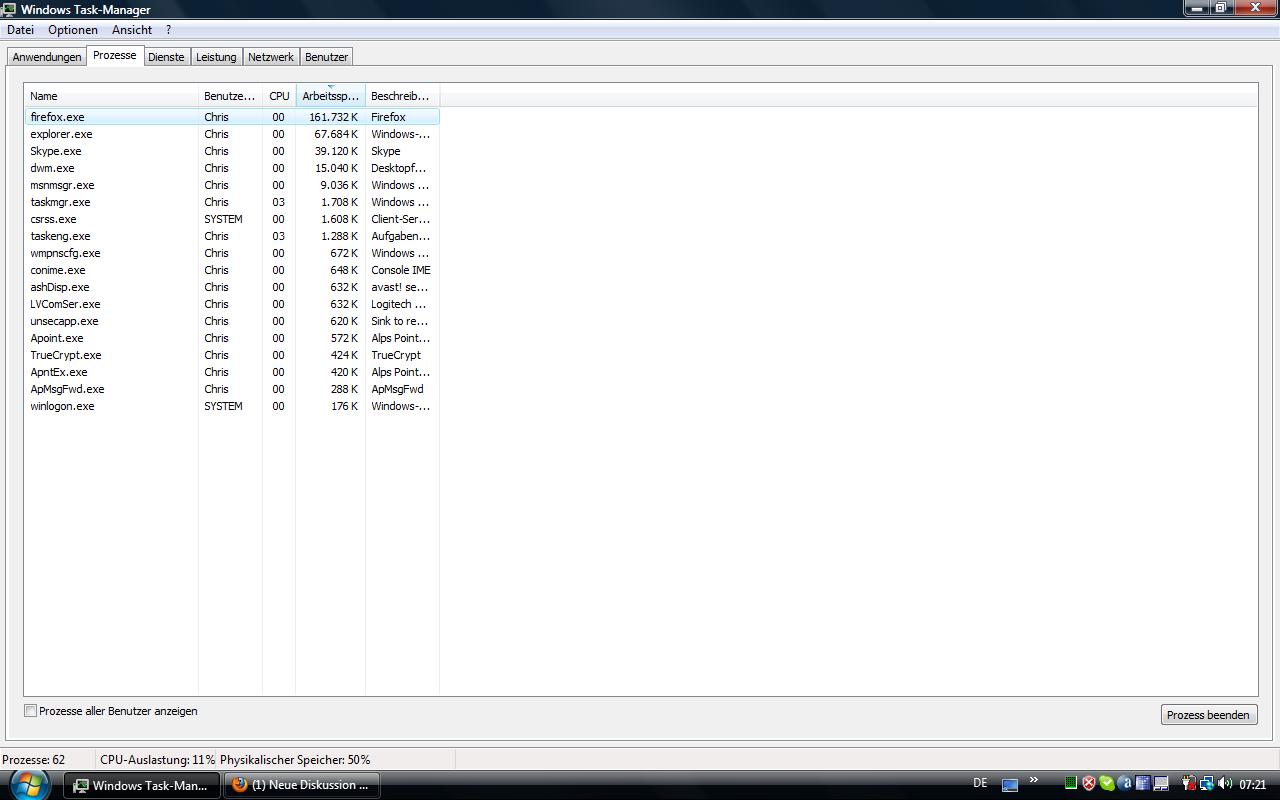The image size is (1280, 800).
Task: Enable 'Prozesse aller Benutzer anzeigen' checkbox
Action: [x=31, y=711]
